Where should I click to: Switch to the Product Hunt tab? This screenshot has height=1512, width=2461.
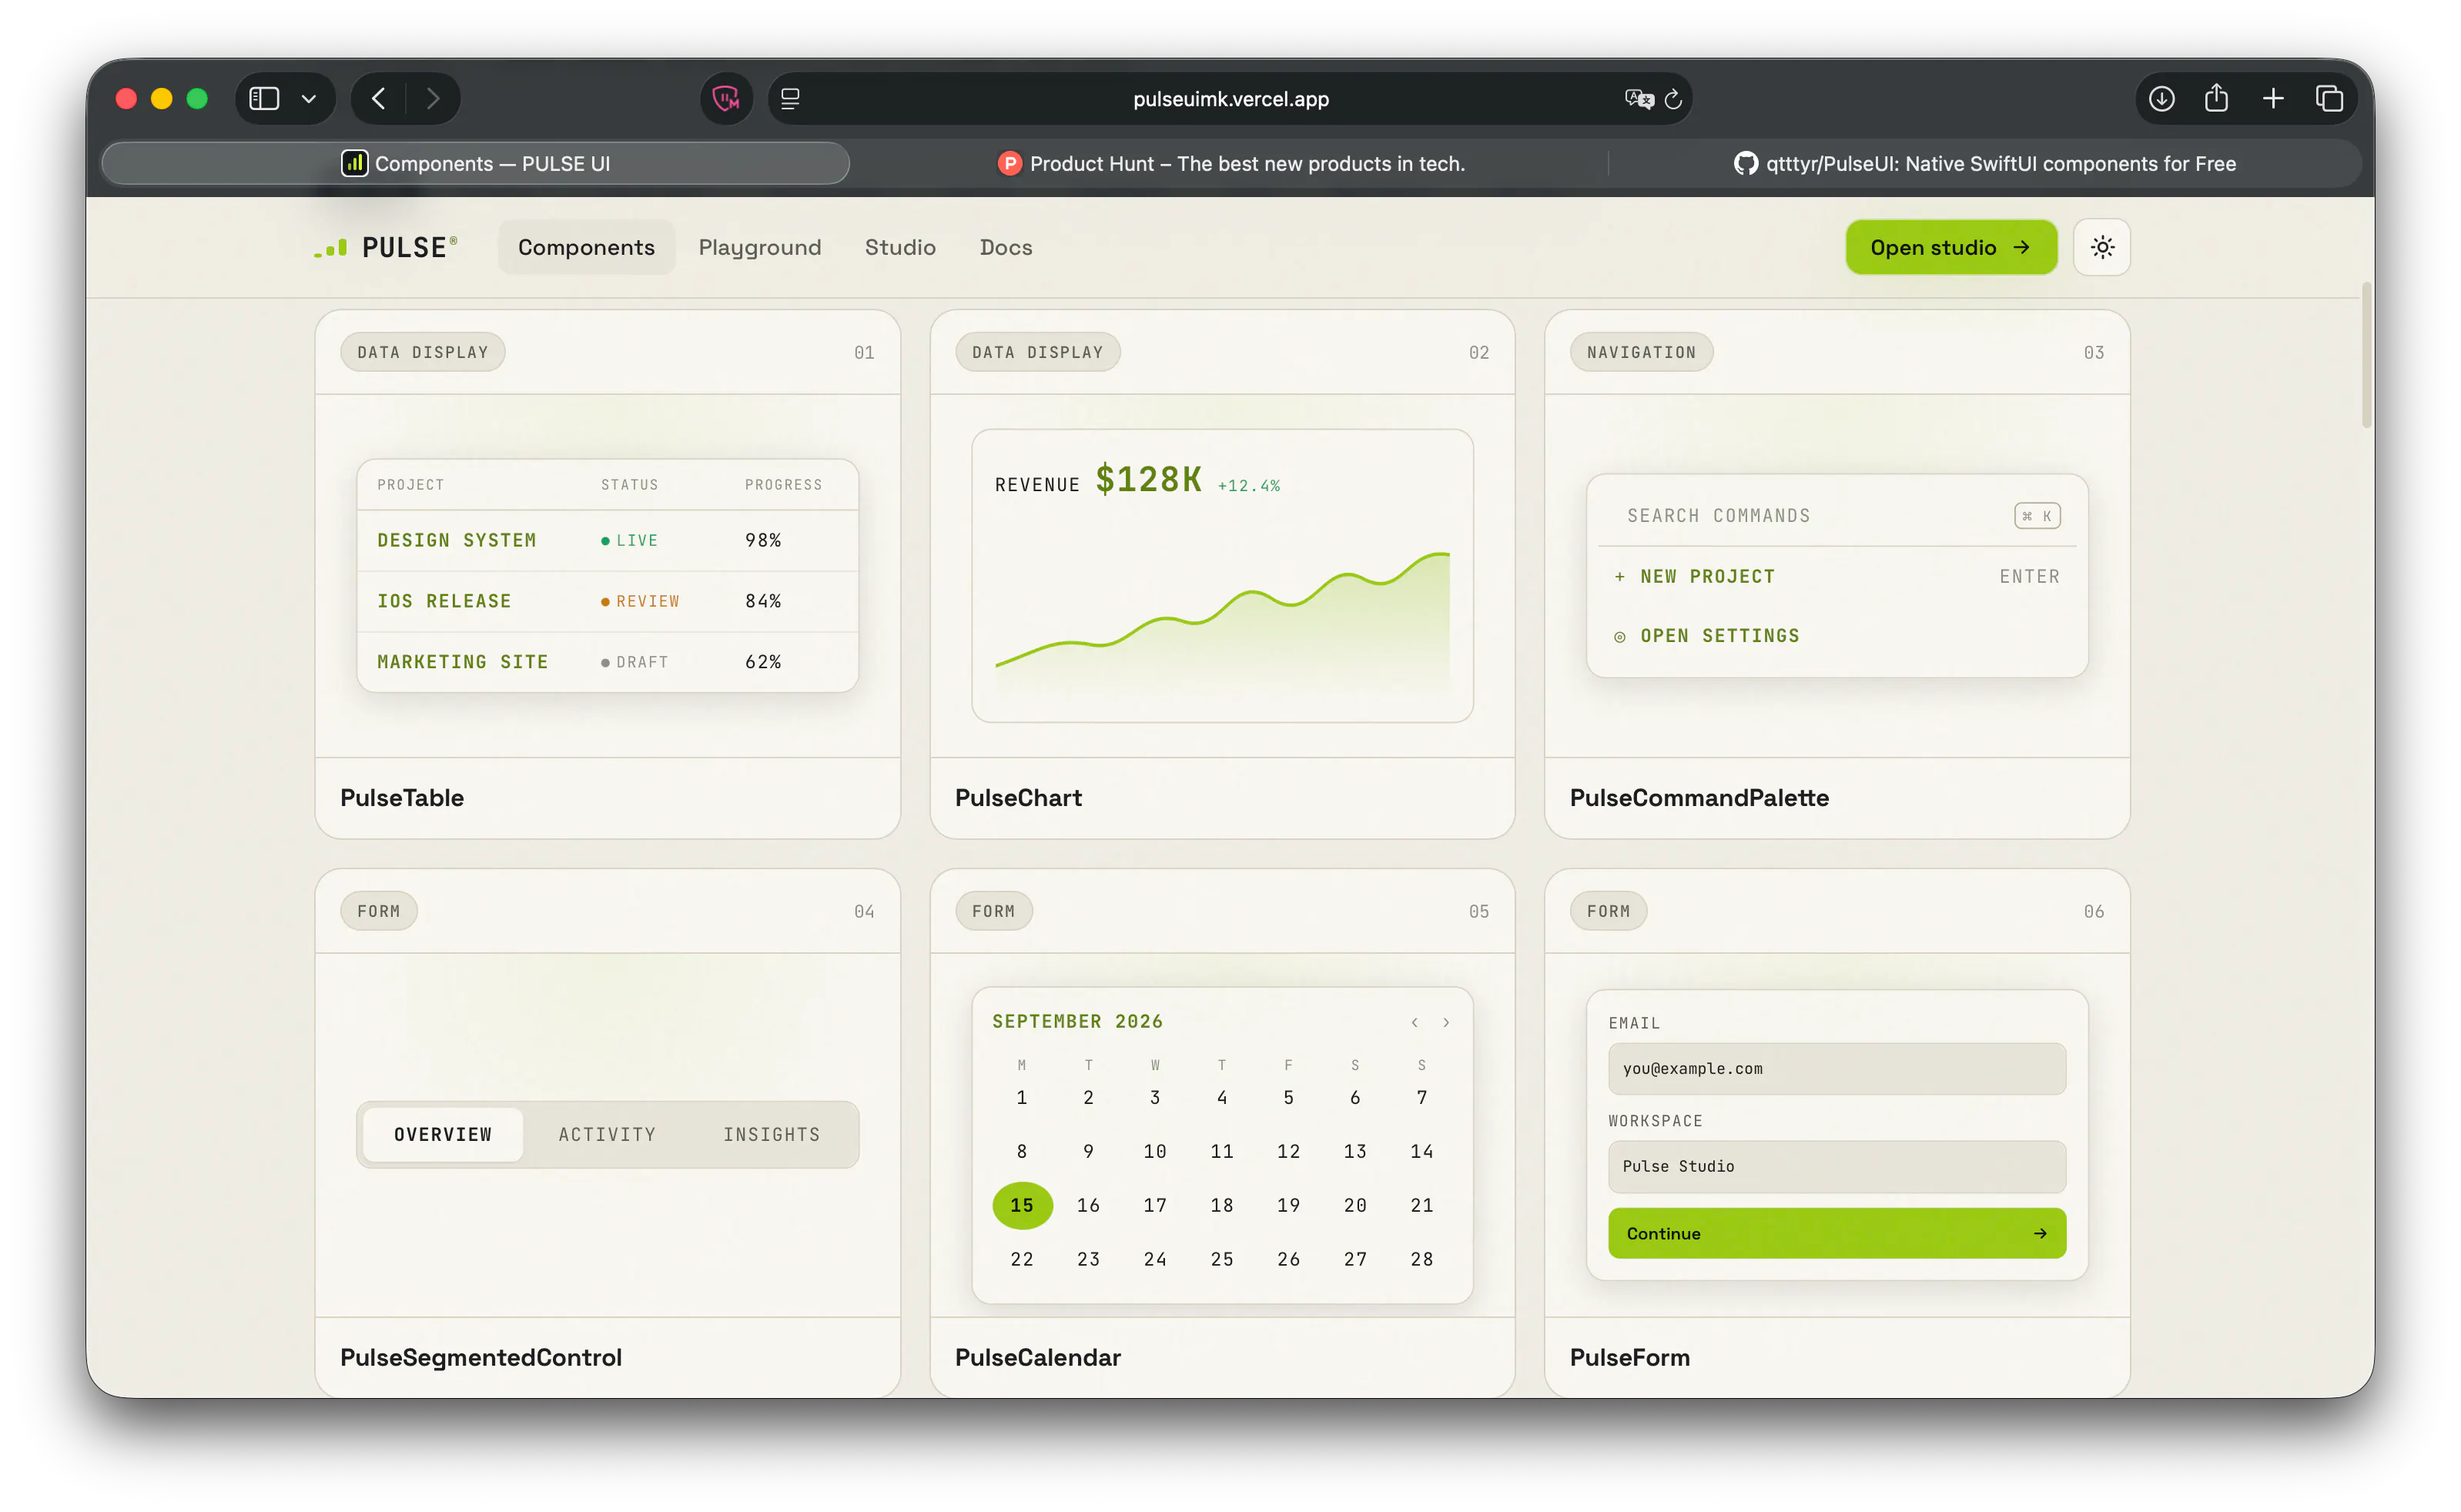(x=1230, y=163)
